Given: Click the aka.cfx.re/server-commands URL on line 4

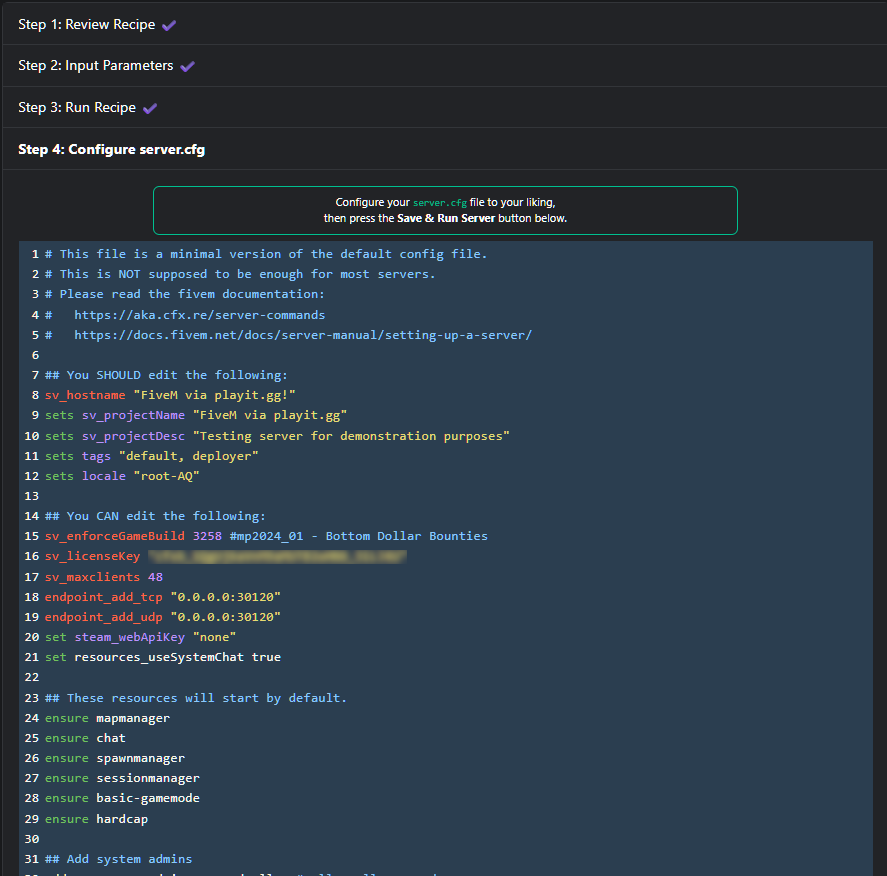Looking at the screenshot, I should (200, 315).
